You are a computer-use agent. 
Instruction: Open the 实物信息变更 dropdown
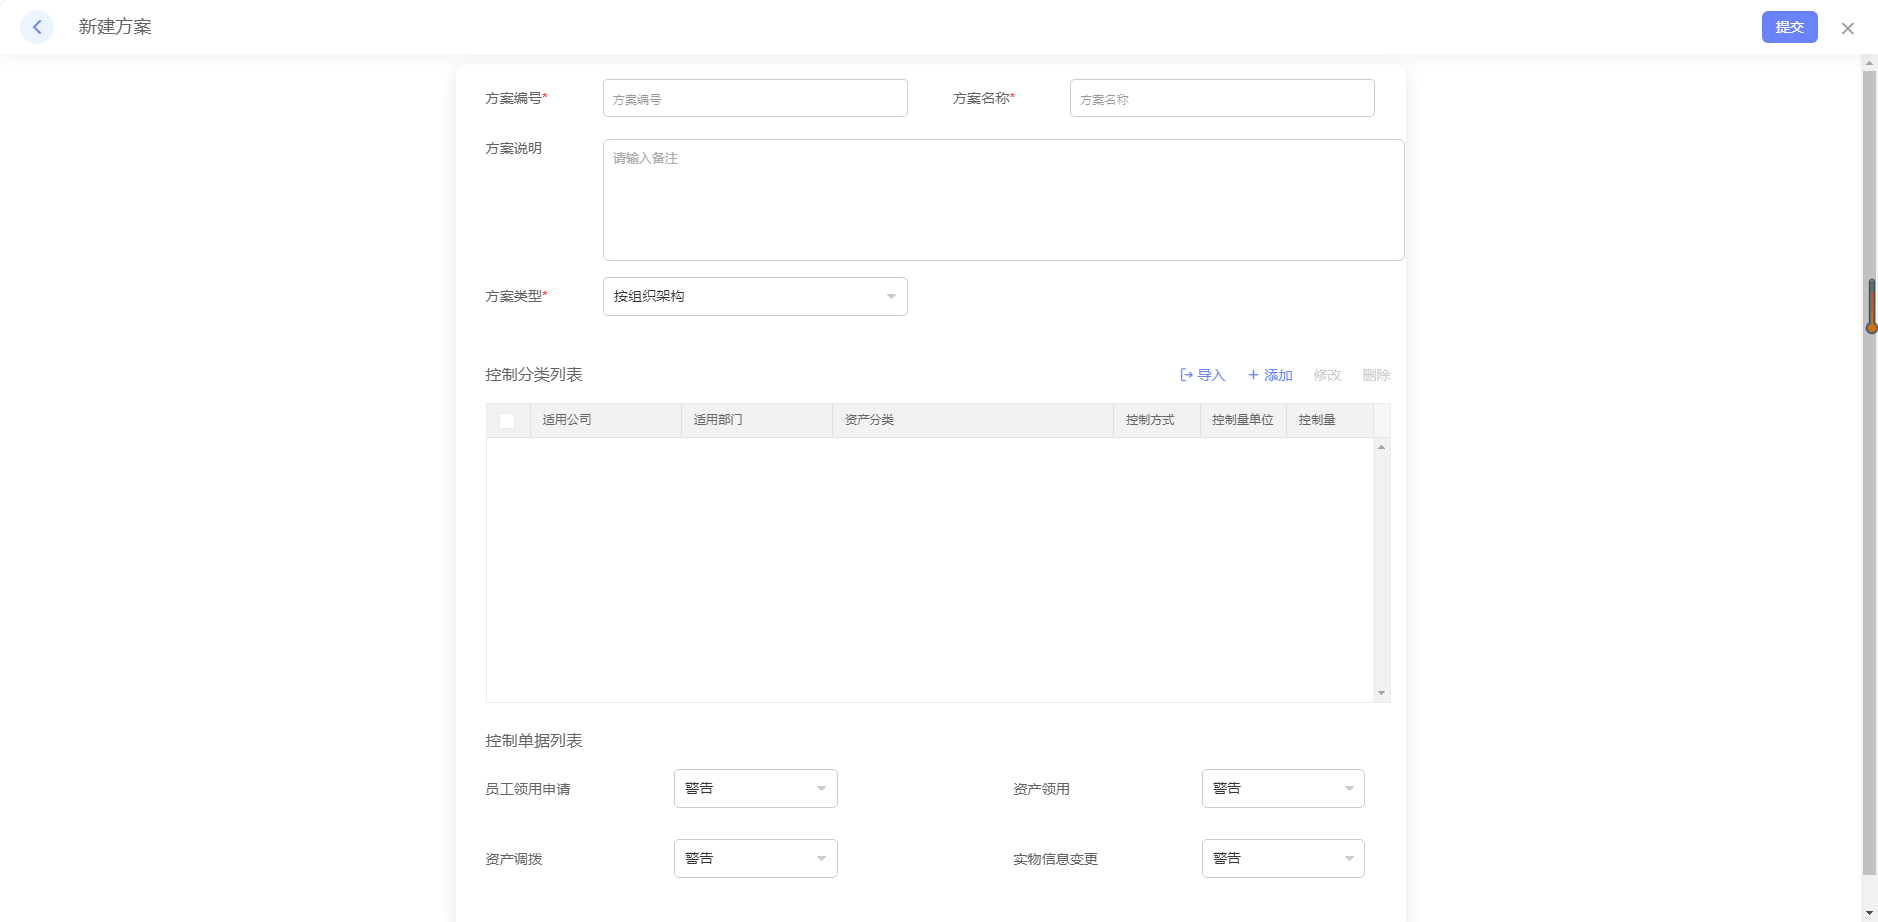1282,859
